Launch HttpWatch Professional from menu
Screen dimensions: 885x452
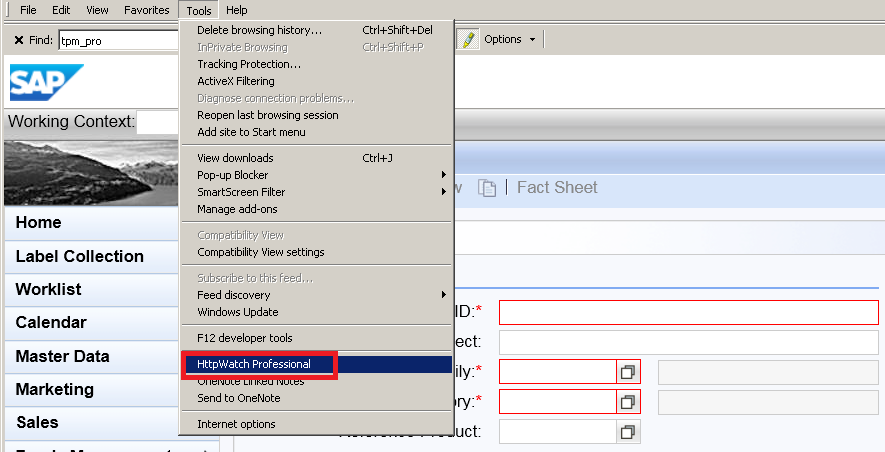(316, 364)
